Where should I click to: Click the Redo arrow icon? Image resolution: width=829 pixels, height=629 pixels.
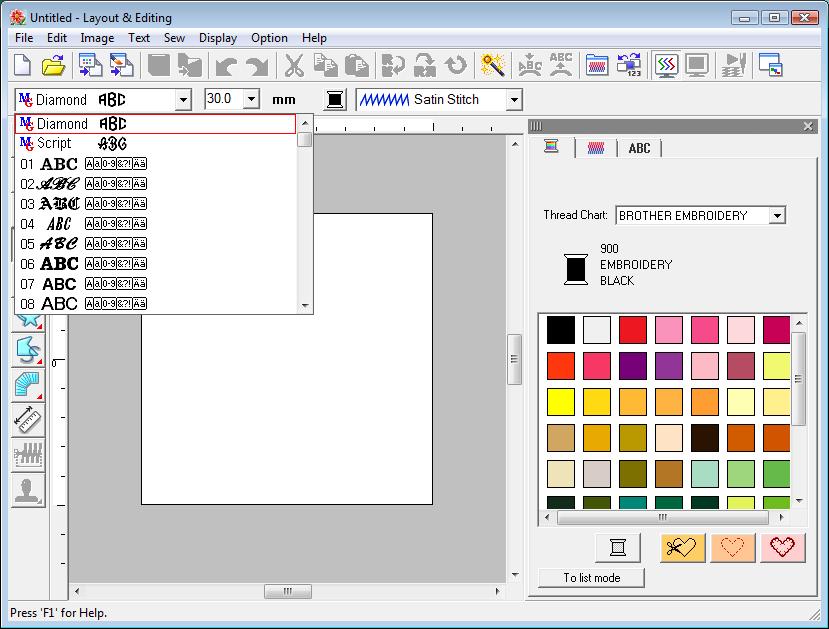click(x=257, y=66)
